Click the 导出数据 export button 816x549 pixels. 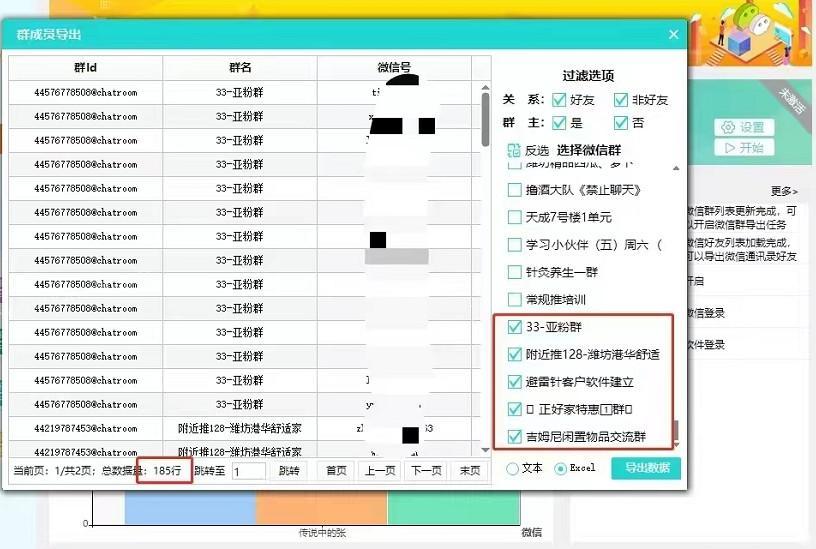pos(646,468)
